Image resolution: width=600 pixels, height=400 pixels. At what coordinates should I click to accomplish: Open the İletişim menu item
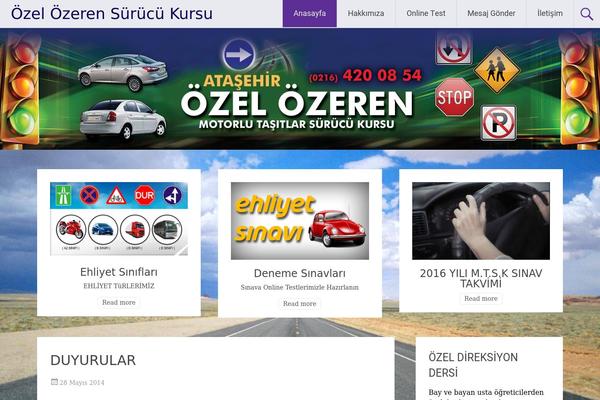pos(550,13)
